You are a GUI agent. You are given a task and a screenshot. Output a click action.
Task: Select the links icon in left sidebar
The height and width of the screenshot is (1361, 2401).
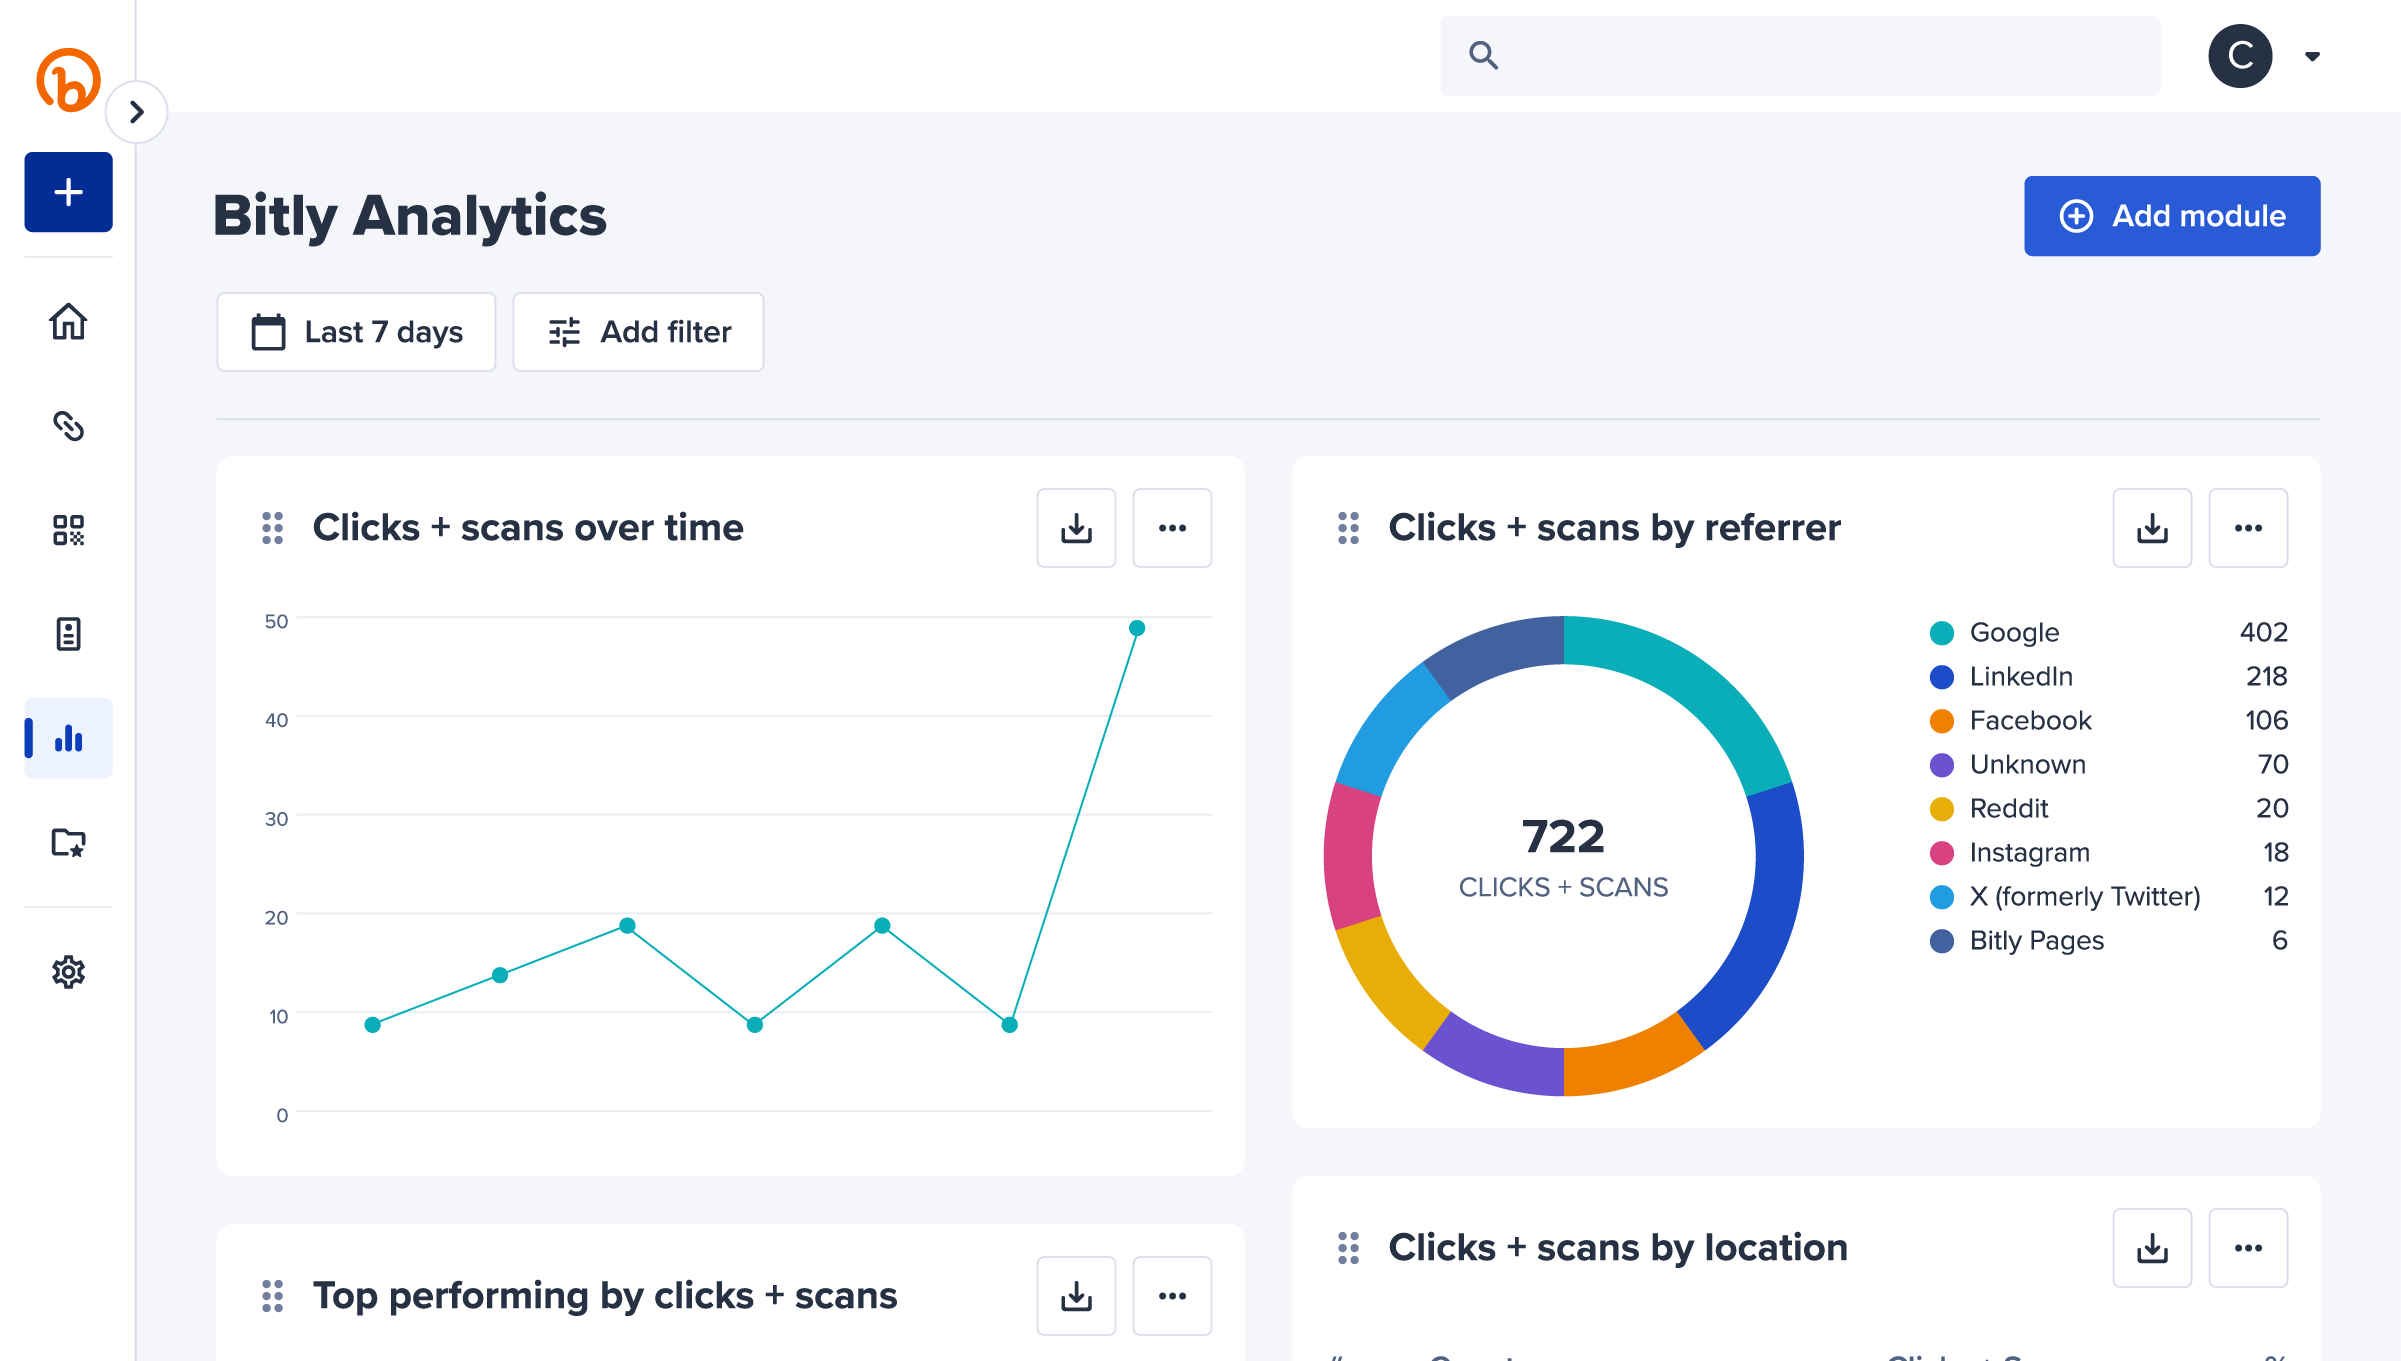click(x=69, y=426)
